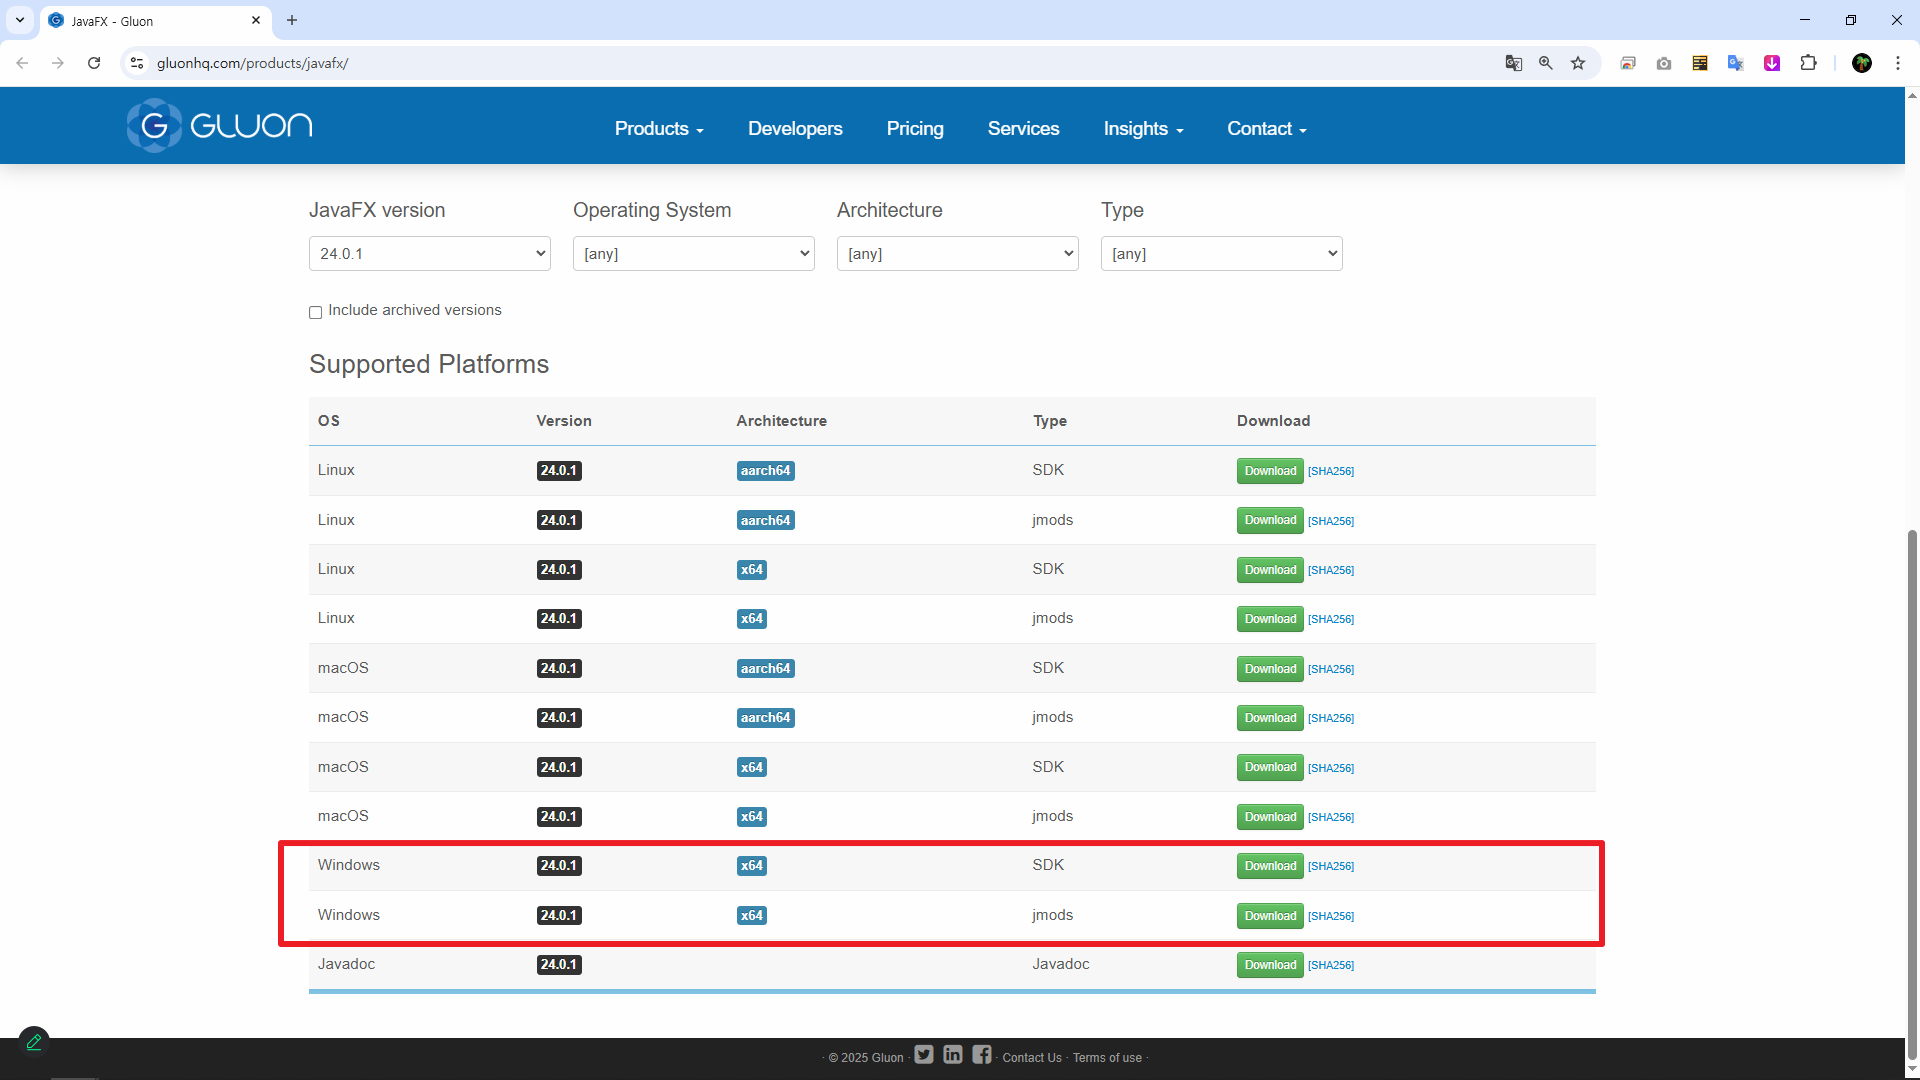The image size is (1920, 1080).
Task: Open Terms of use footer link
Action: click(x=1107, y=1058)
